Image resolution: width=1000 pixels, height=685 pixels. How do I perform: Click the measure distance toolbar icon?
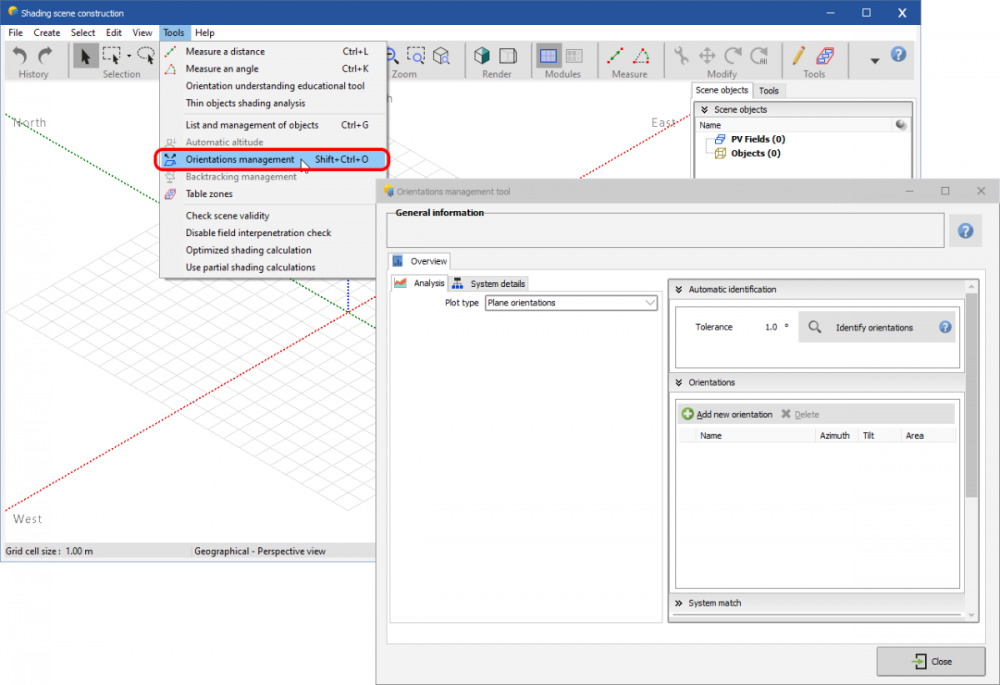point(616,56)
